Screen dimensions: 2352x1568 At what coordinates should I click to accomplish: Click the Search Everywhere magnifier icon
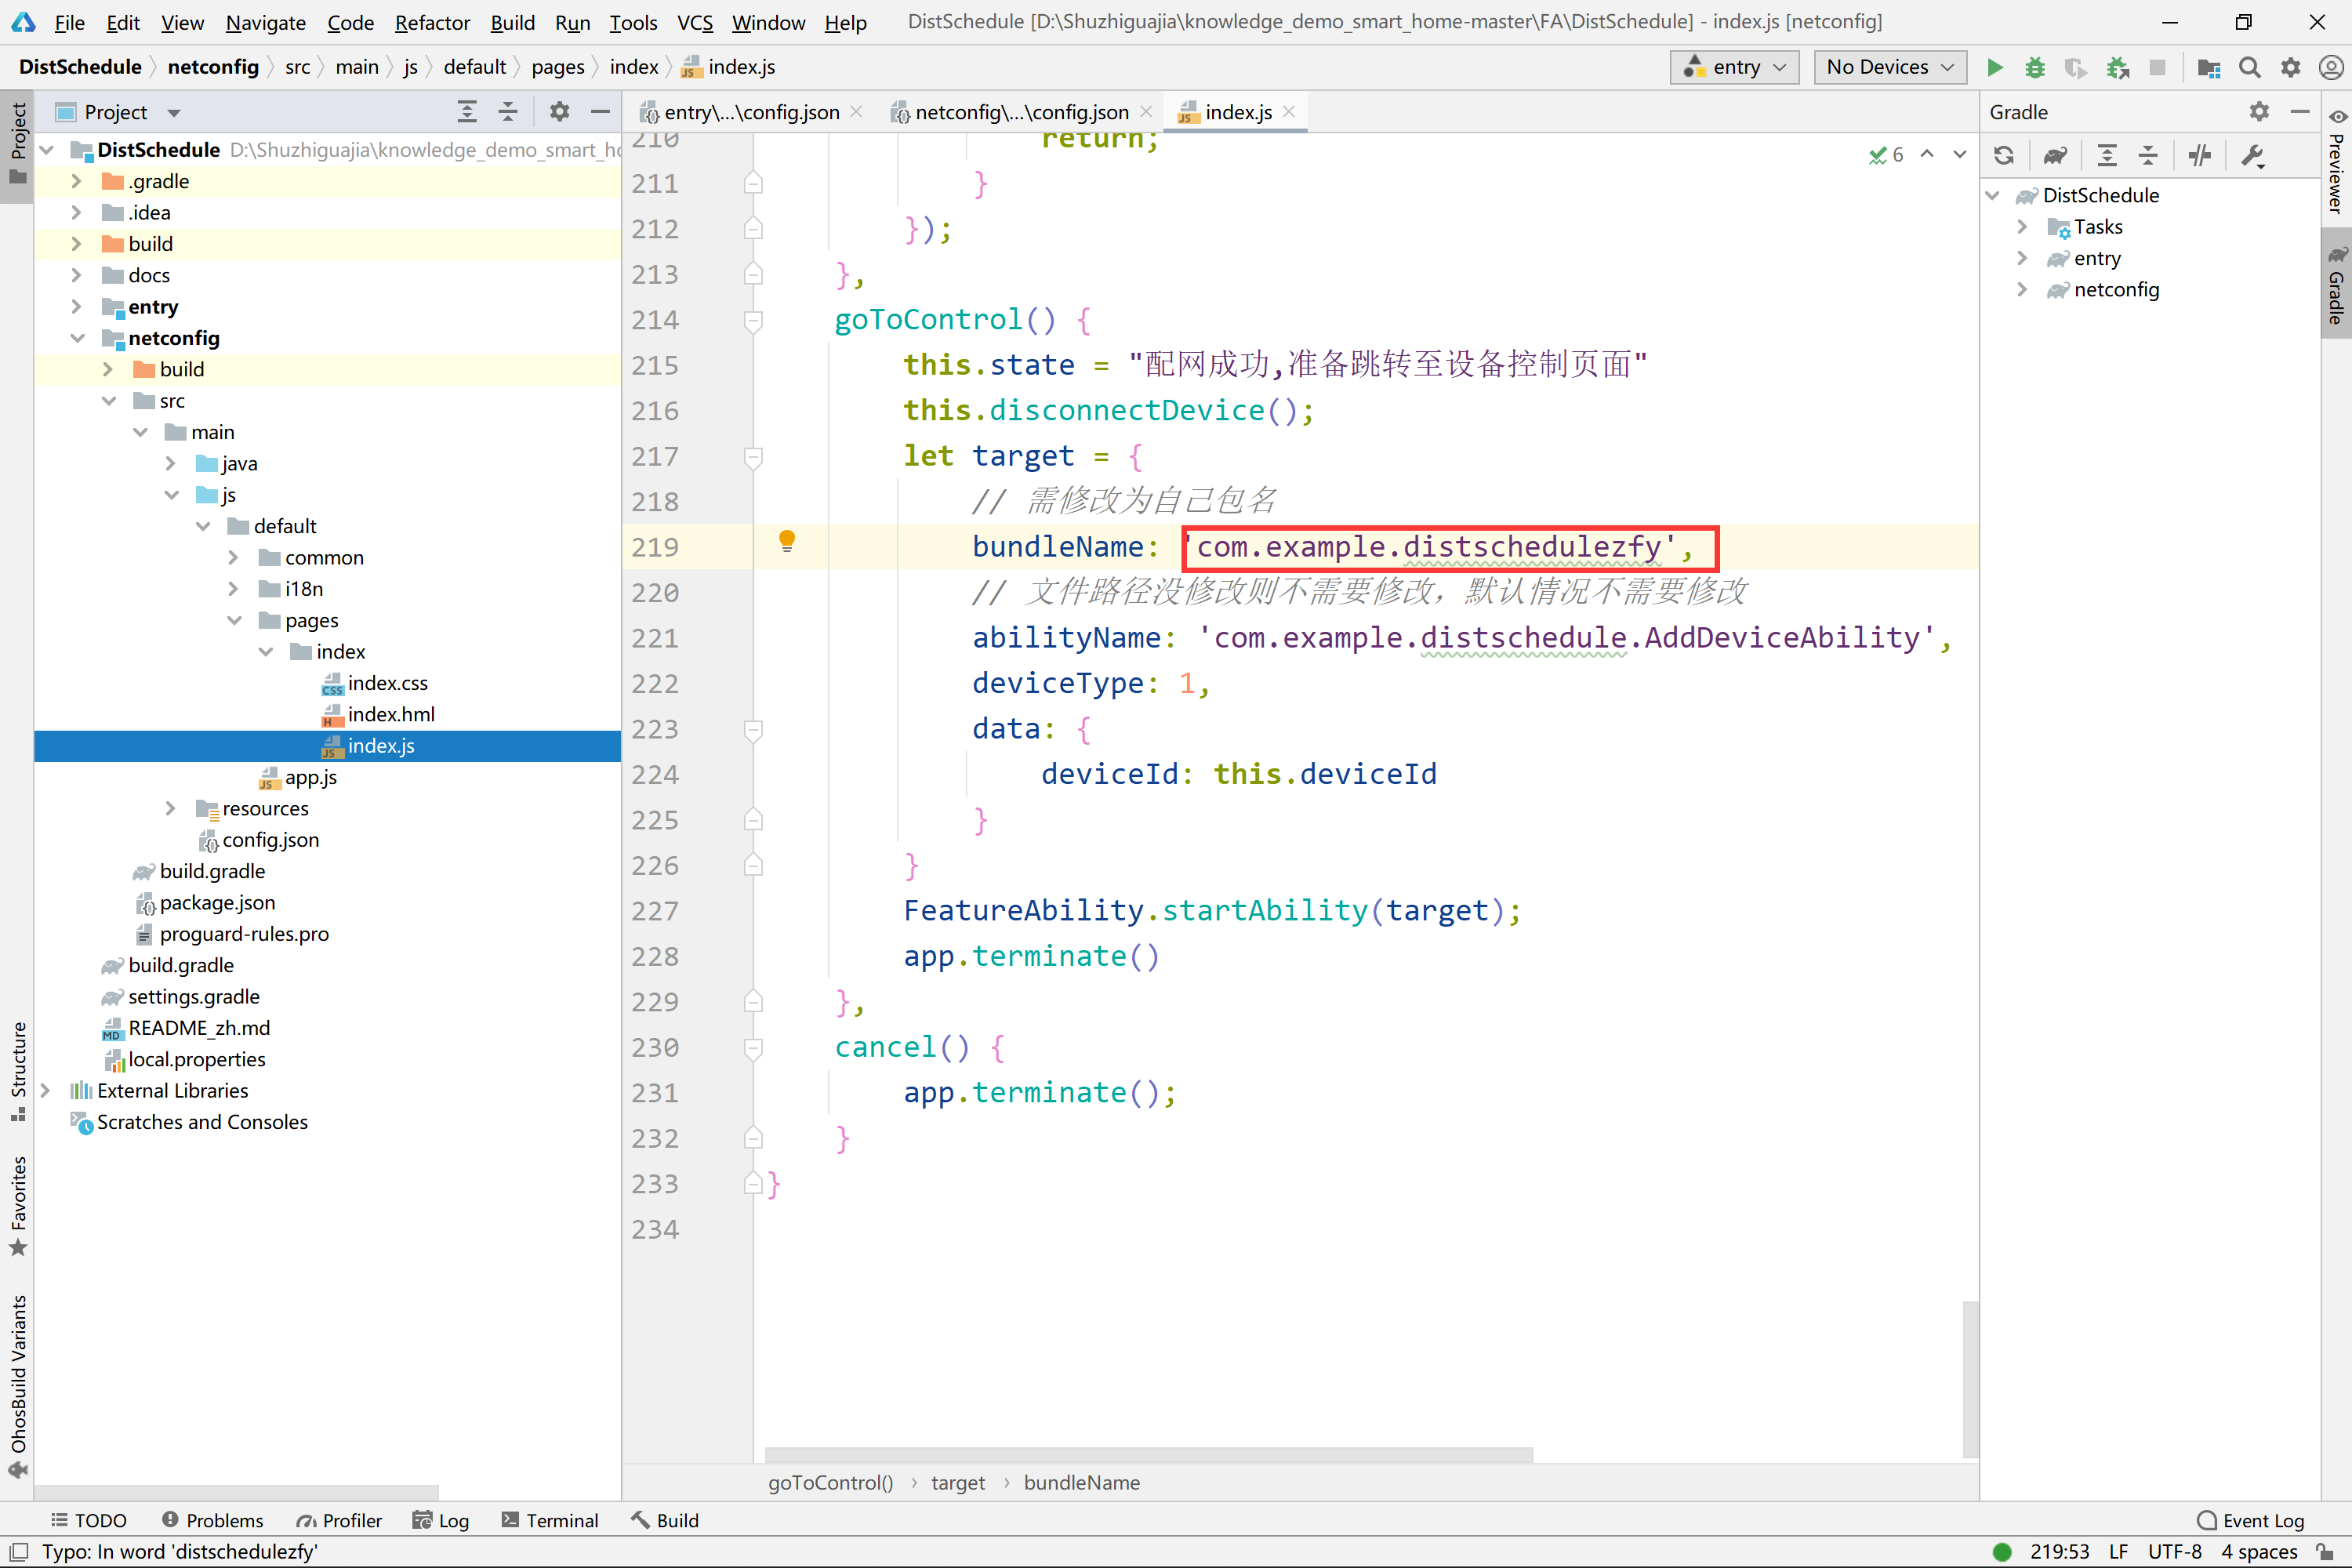pos(2249,67)
